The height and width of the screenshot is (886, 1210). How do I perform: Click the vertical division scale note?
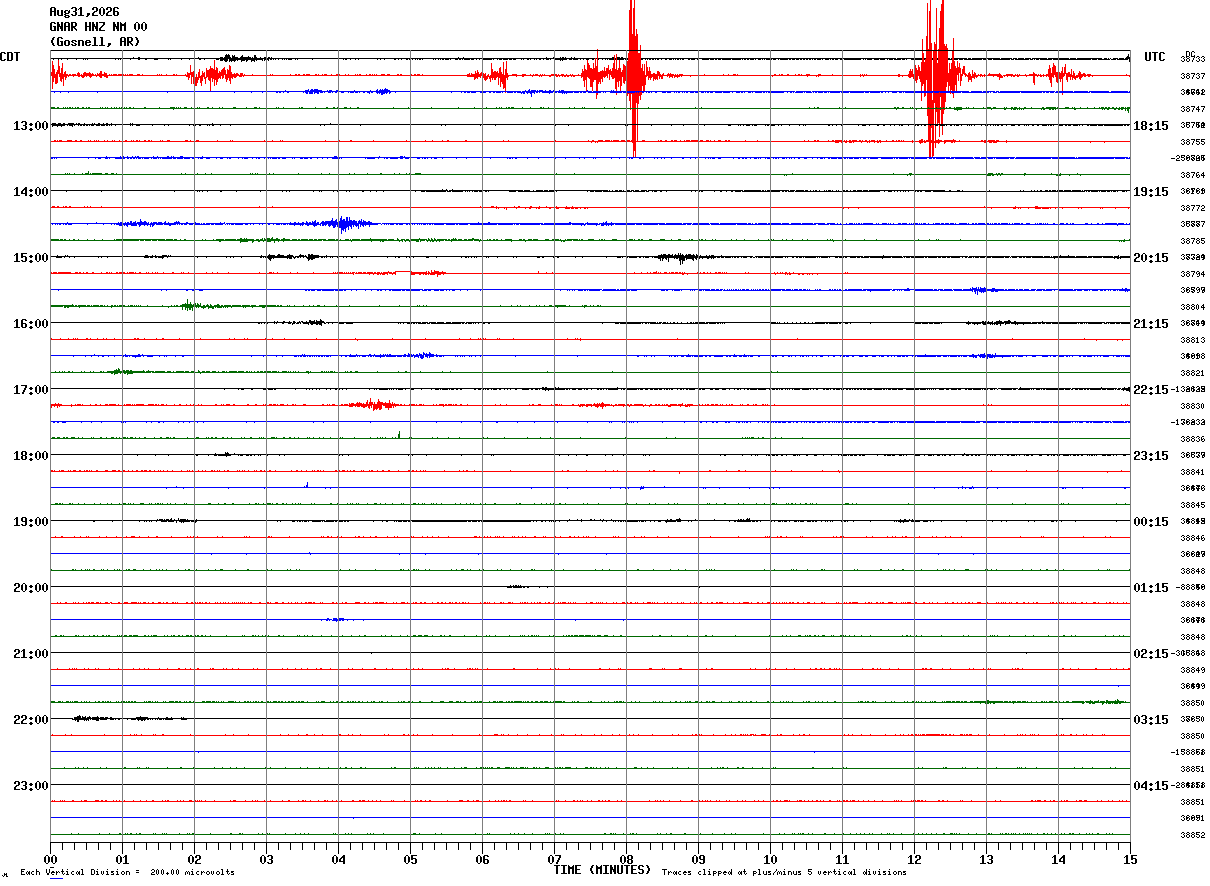click(x=127, y=873)
